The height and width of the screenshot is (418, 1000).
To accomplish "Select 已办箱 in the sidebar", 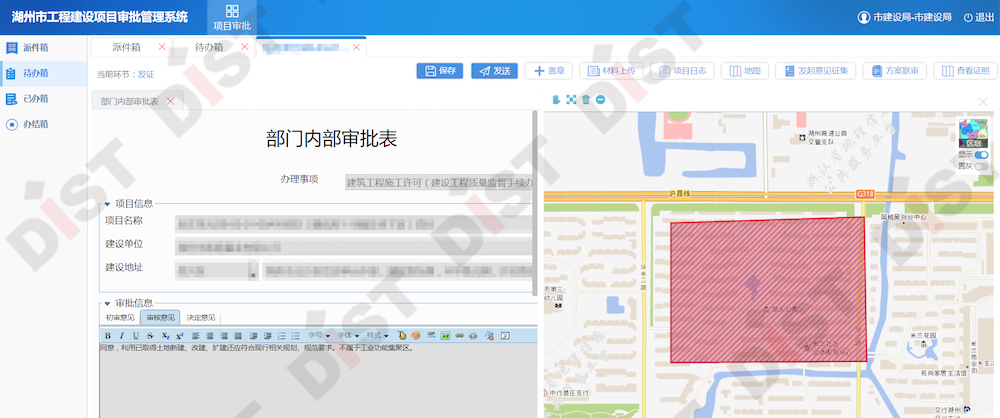I will 35,98.
